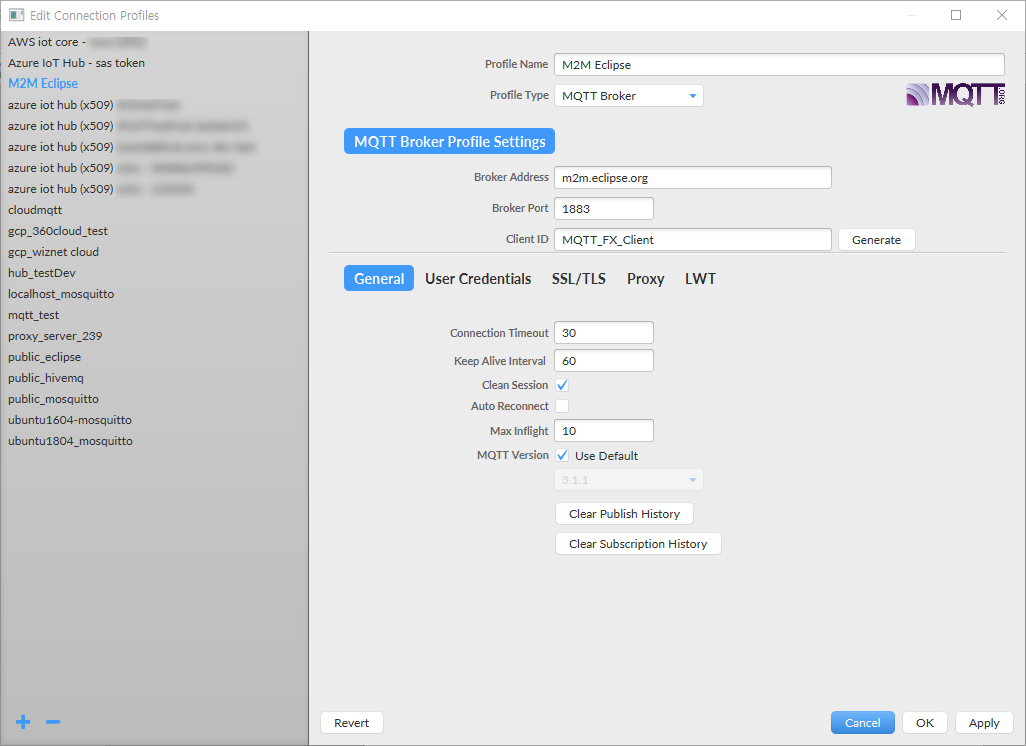Maximize the Edit Connection Profiles window
The image size is (1026, 746).
(x=956, y=15)
